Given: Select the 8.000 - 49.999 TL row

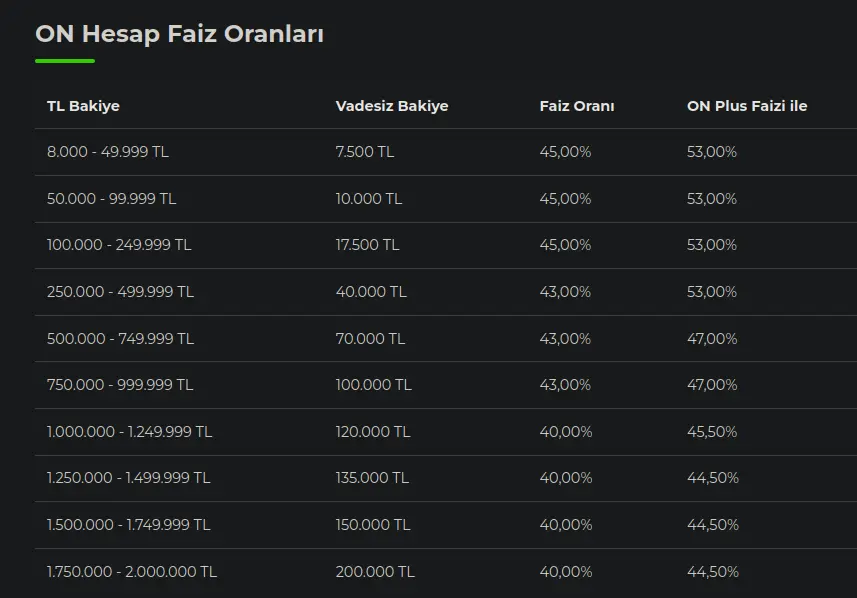Looking at the screenshot, I should [x=446, y=152].
